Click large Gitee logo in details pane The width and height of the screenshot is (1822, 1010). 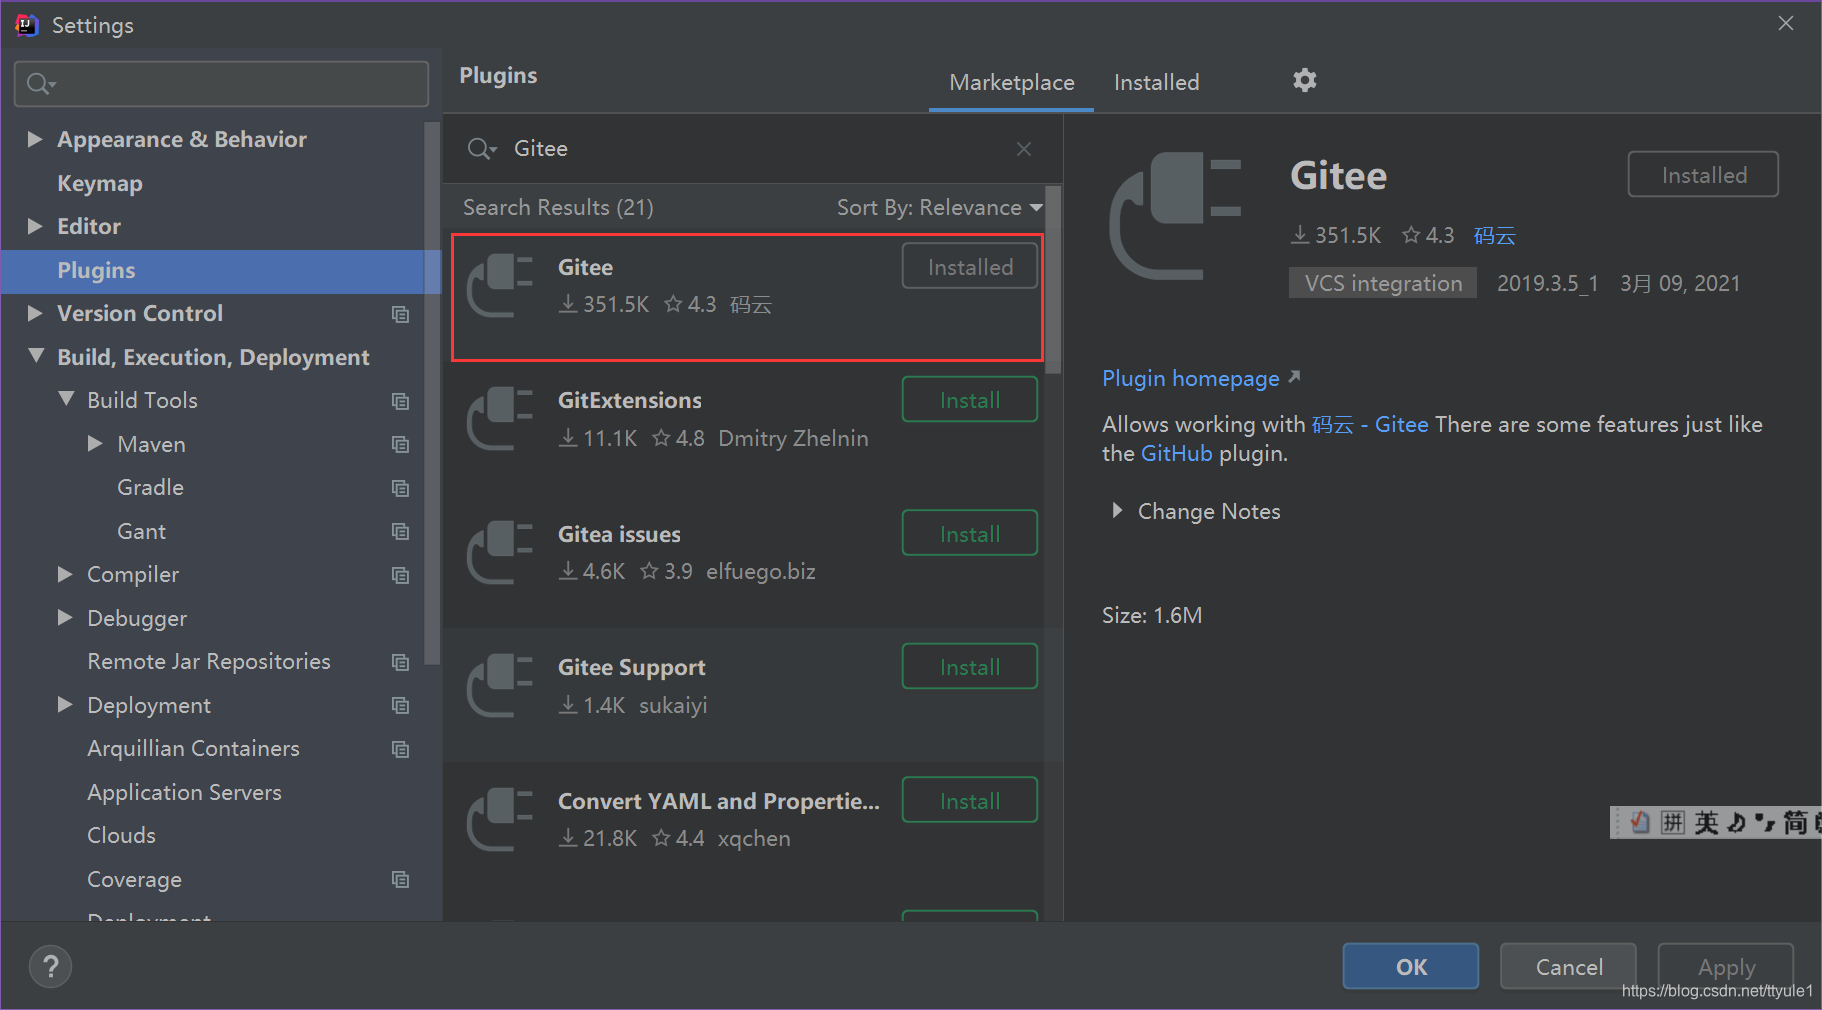coord(1175,215)
